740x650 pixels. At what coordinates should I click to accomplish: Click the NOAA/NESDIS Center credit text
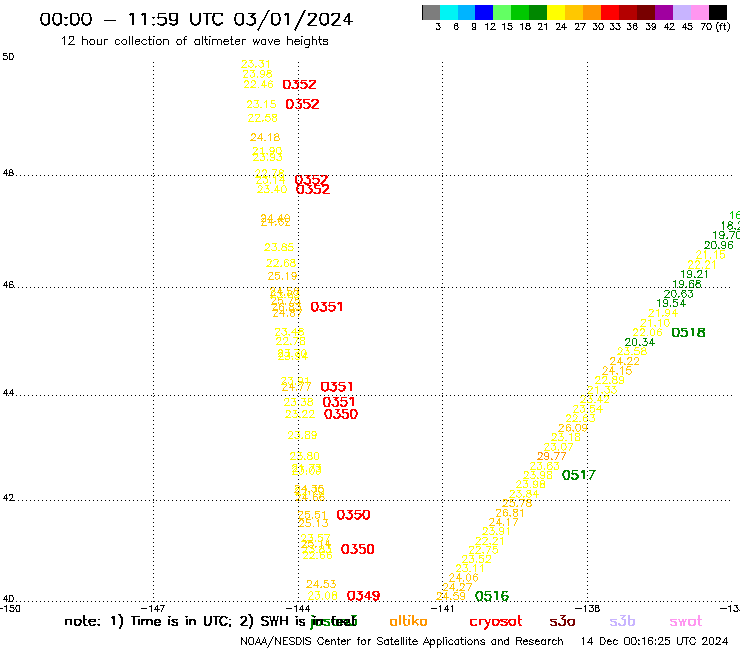coord(402,641)
